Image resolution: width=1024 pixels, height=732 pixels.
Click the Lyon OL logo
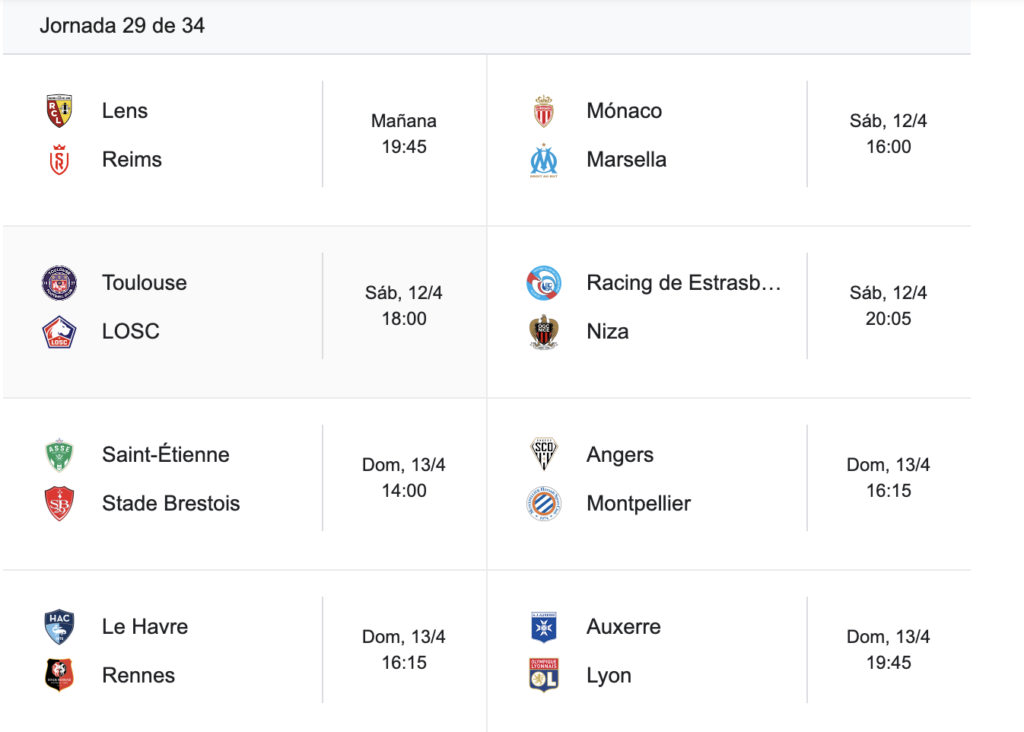point(543,675)
